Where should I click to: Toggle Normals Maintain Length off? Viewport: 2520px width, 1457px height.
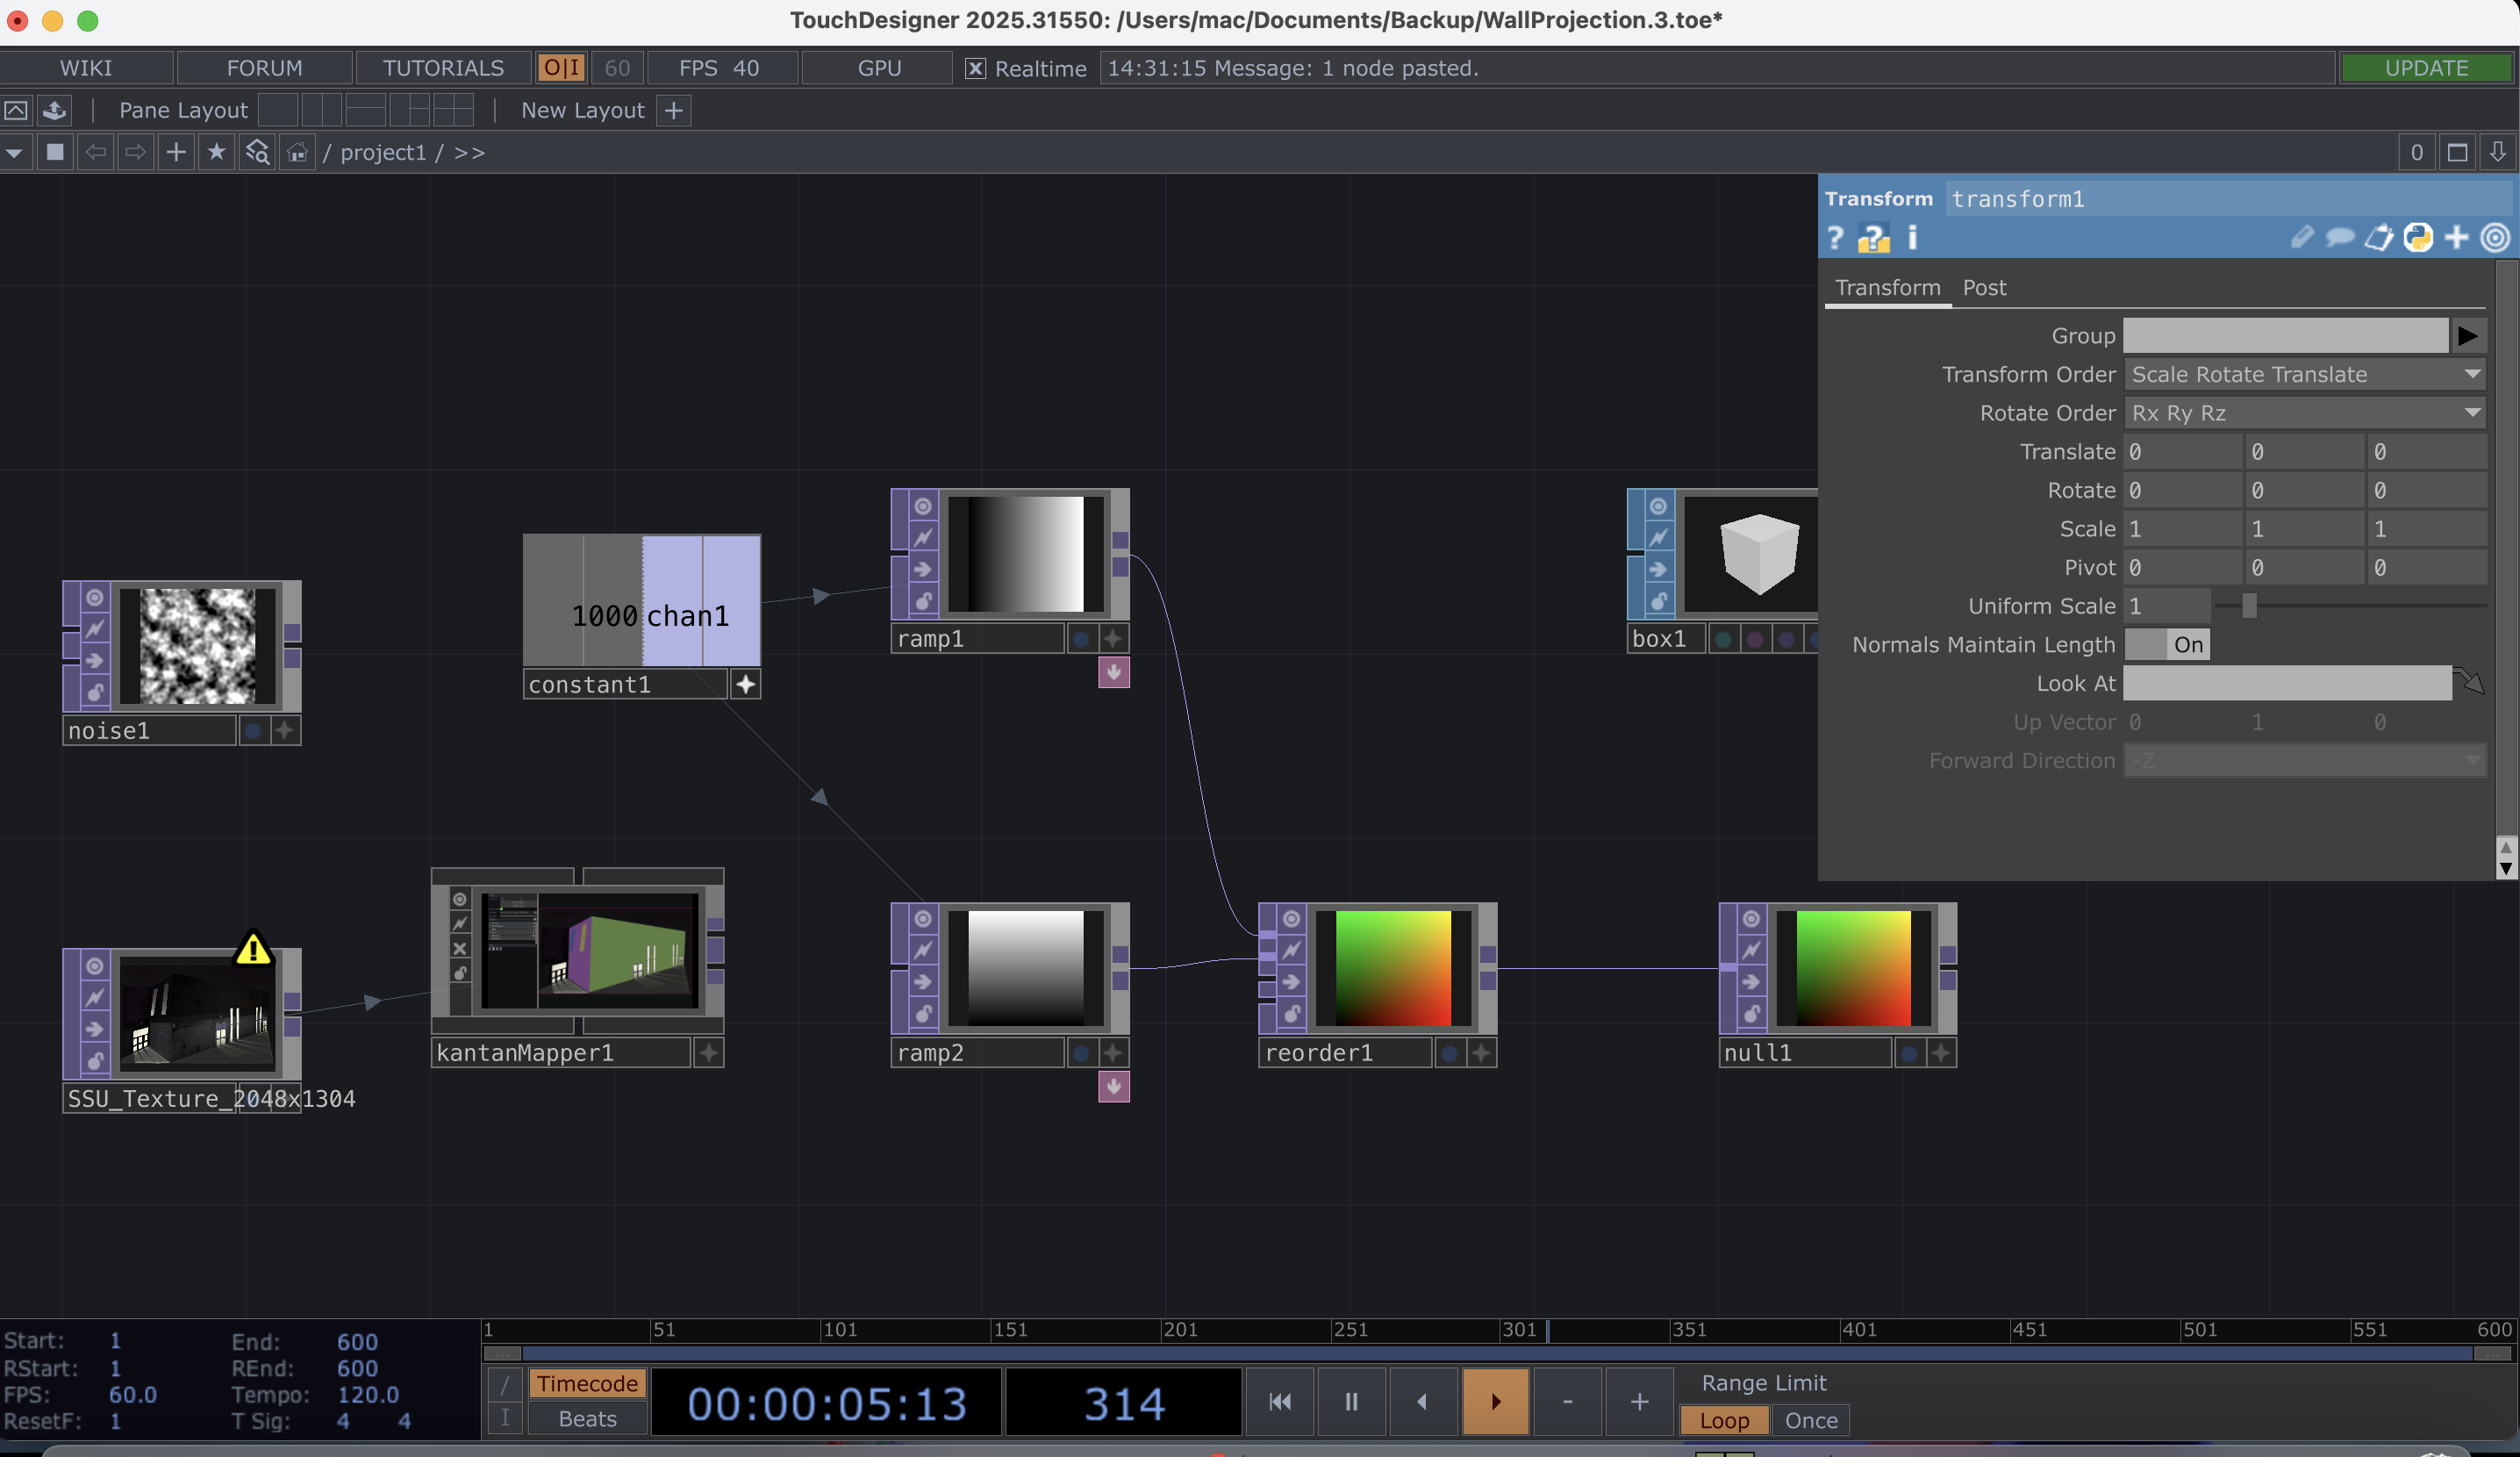[x=2187, y=645]
